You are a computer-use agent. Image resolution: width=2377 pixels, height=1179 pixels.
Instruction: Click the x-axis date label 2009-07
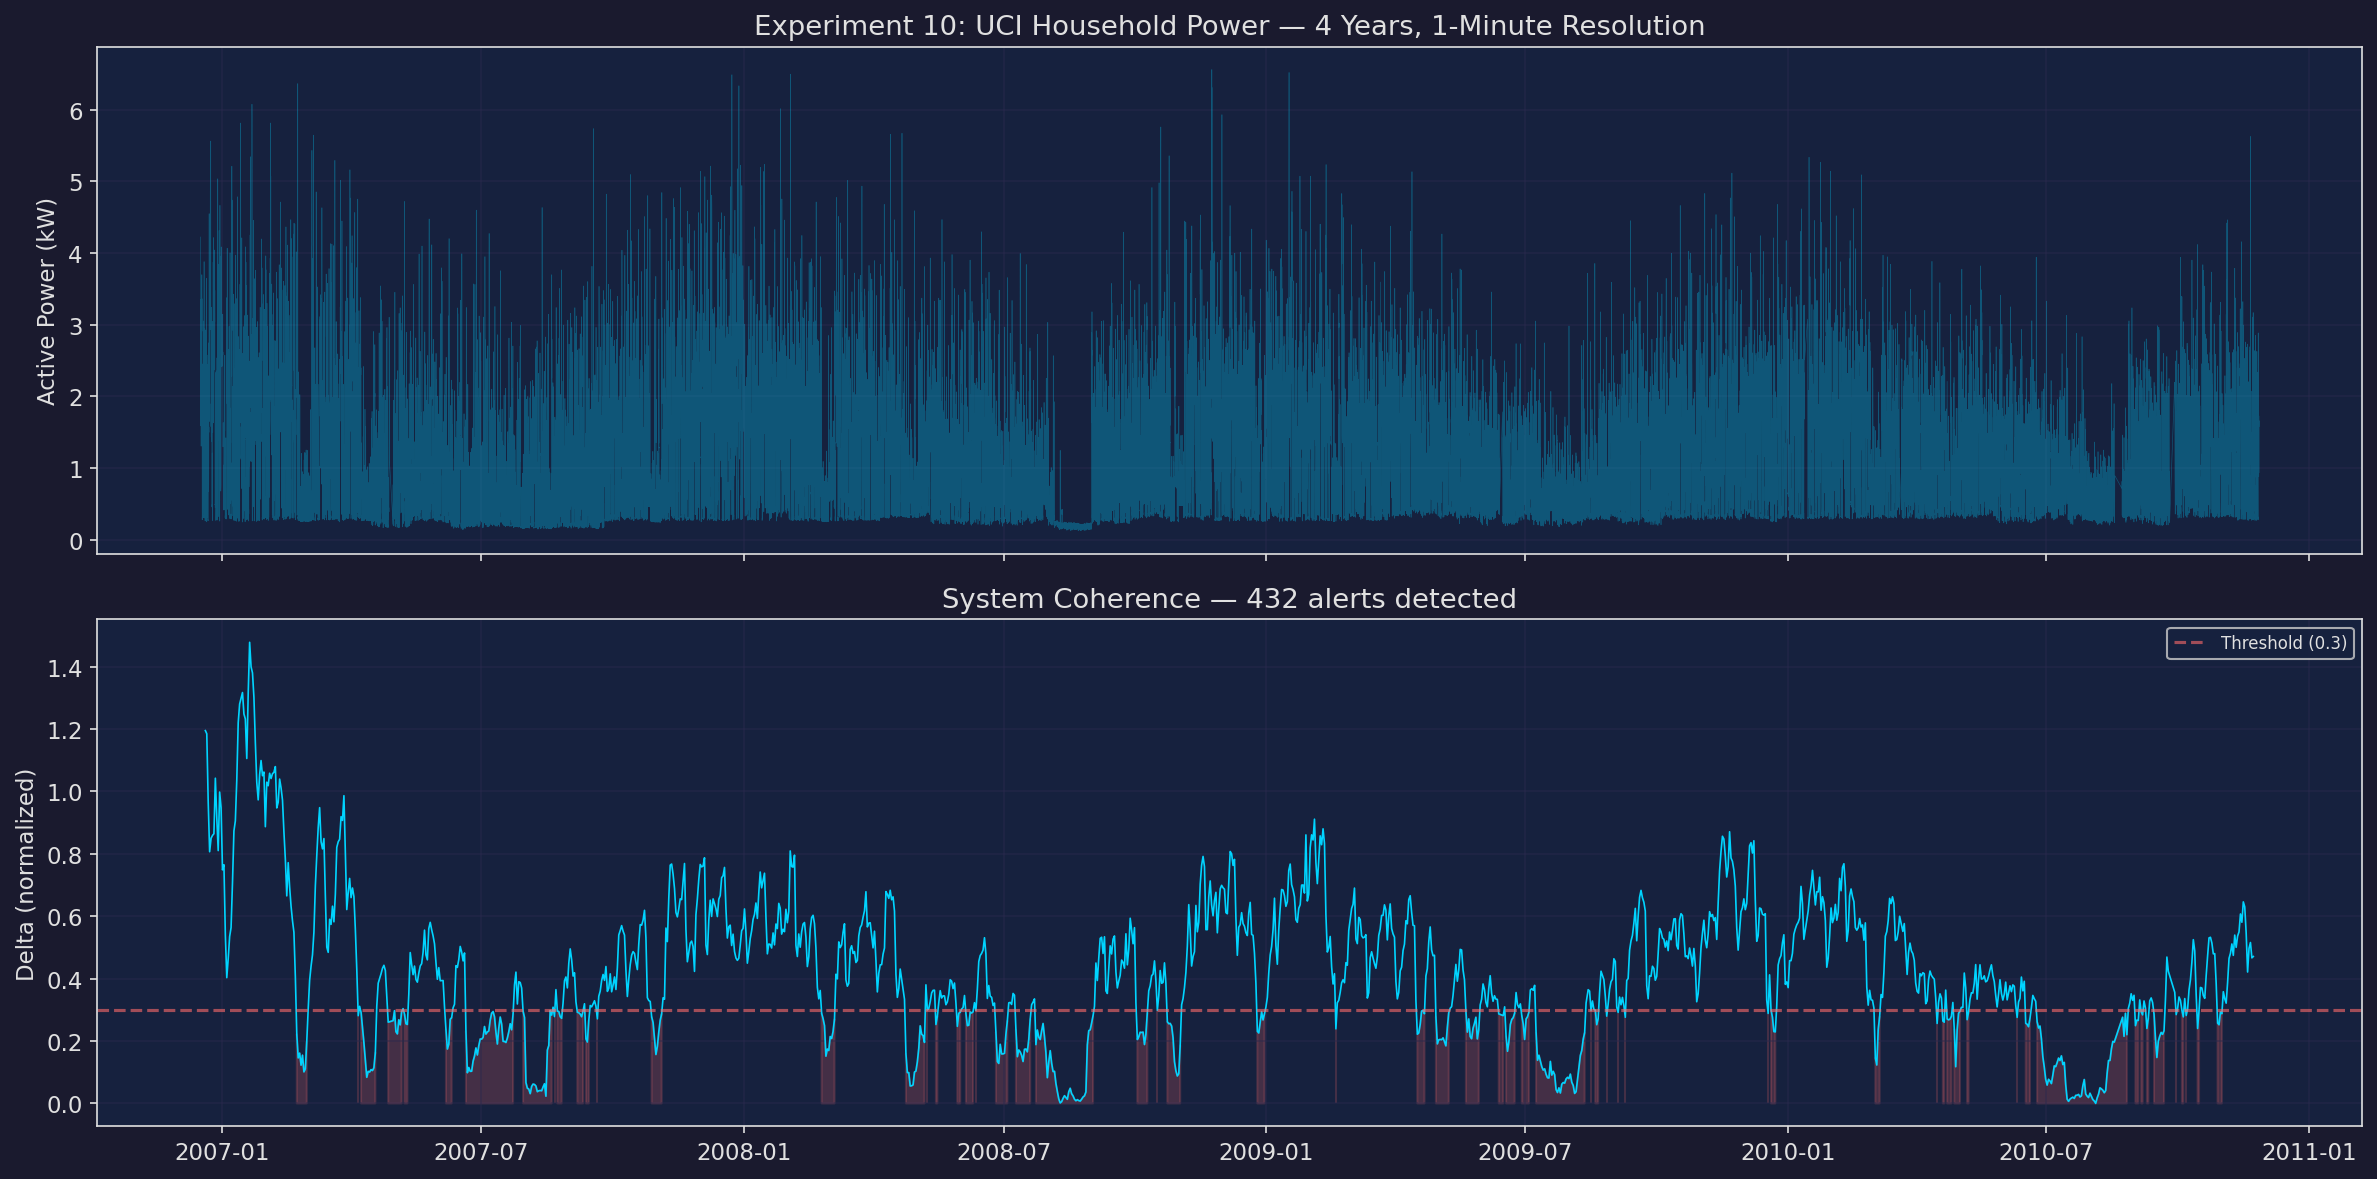click(x=1525, y=1152)
